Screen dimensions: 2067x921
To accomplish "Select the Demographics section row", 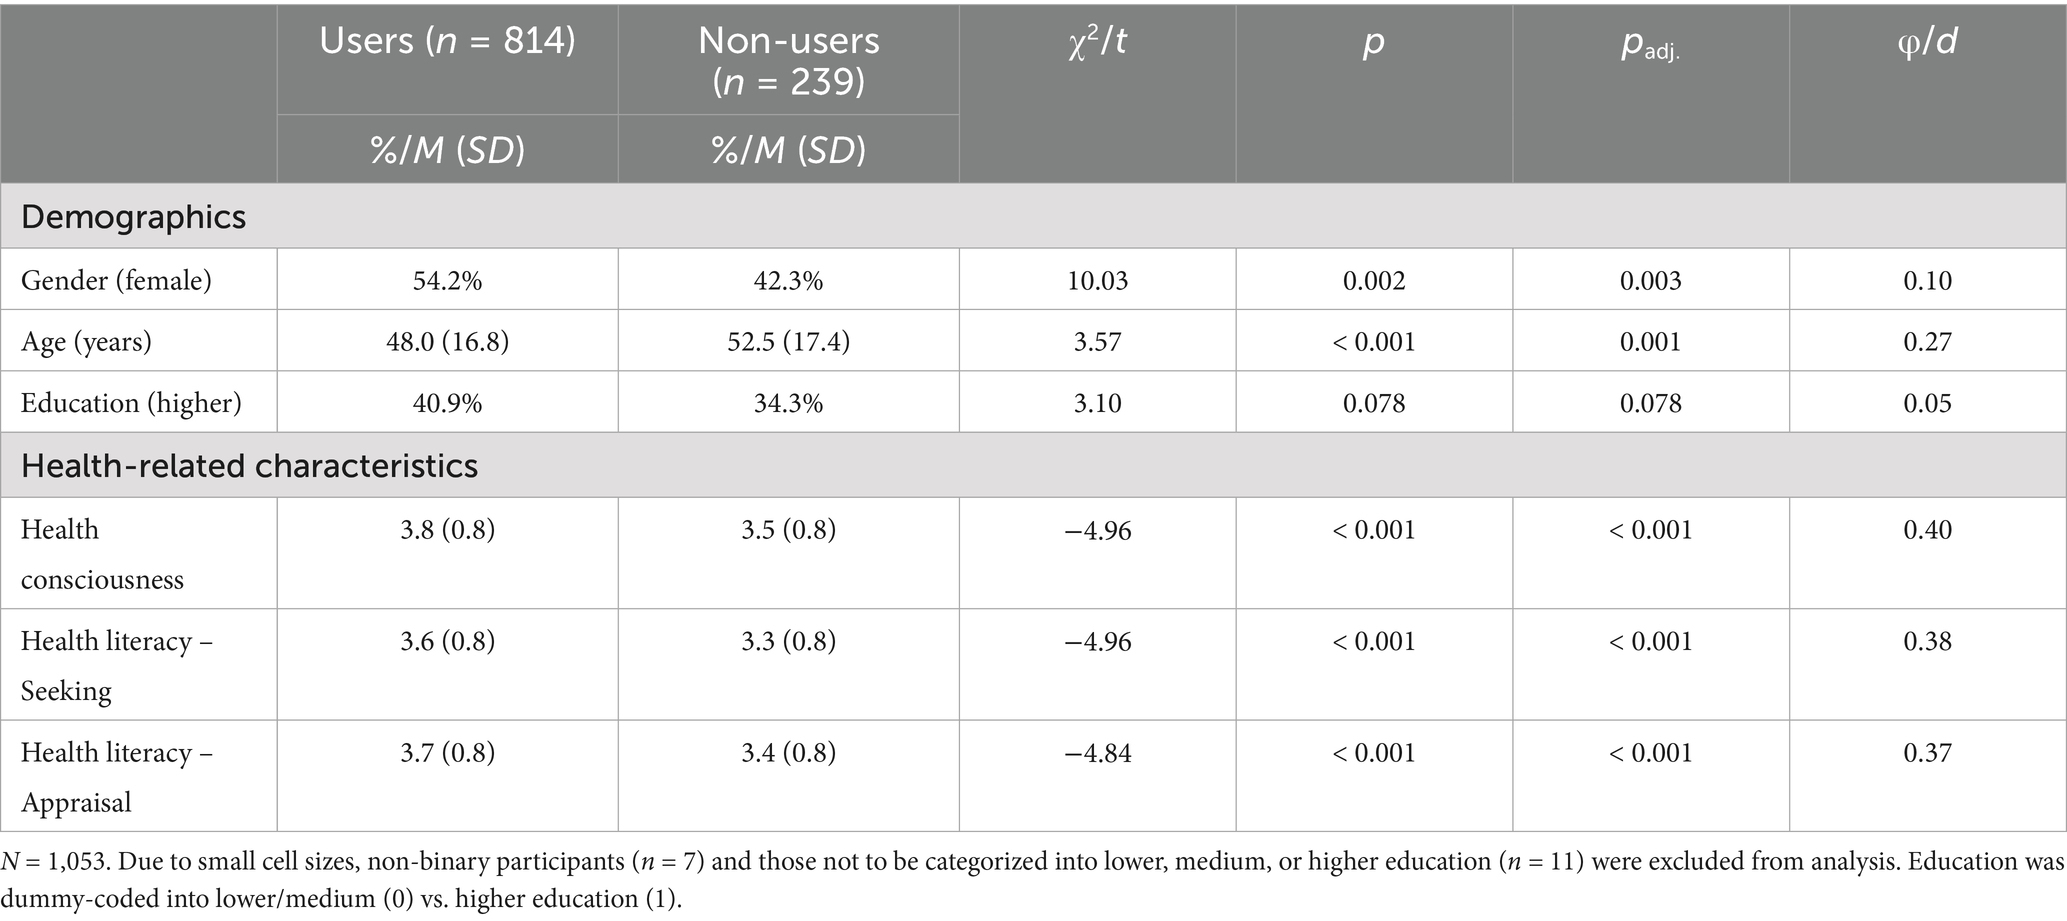I will (133, 217).
